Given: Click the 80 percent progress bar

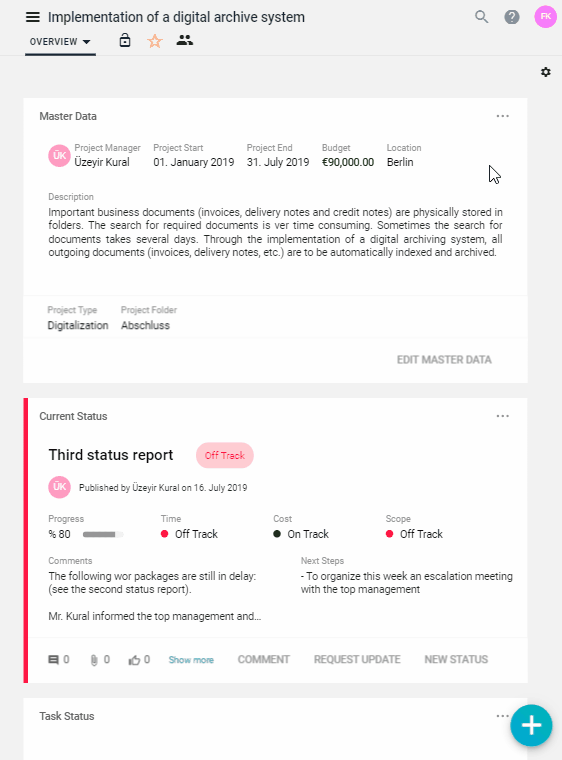Looking at the screenshot, I should click(x=103, y=535).
